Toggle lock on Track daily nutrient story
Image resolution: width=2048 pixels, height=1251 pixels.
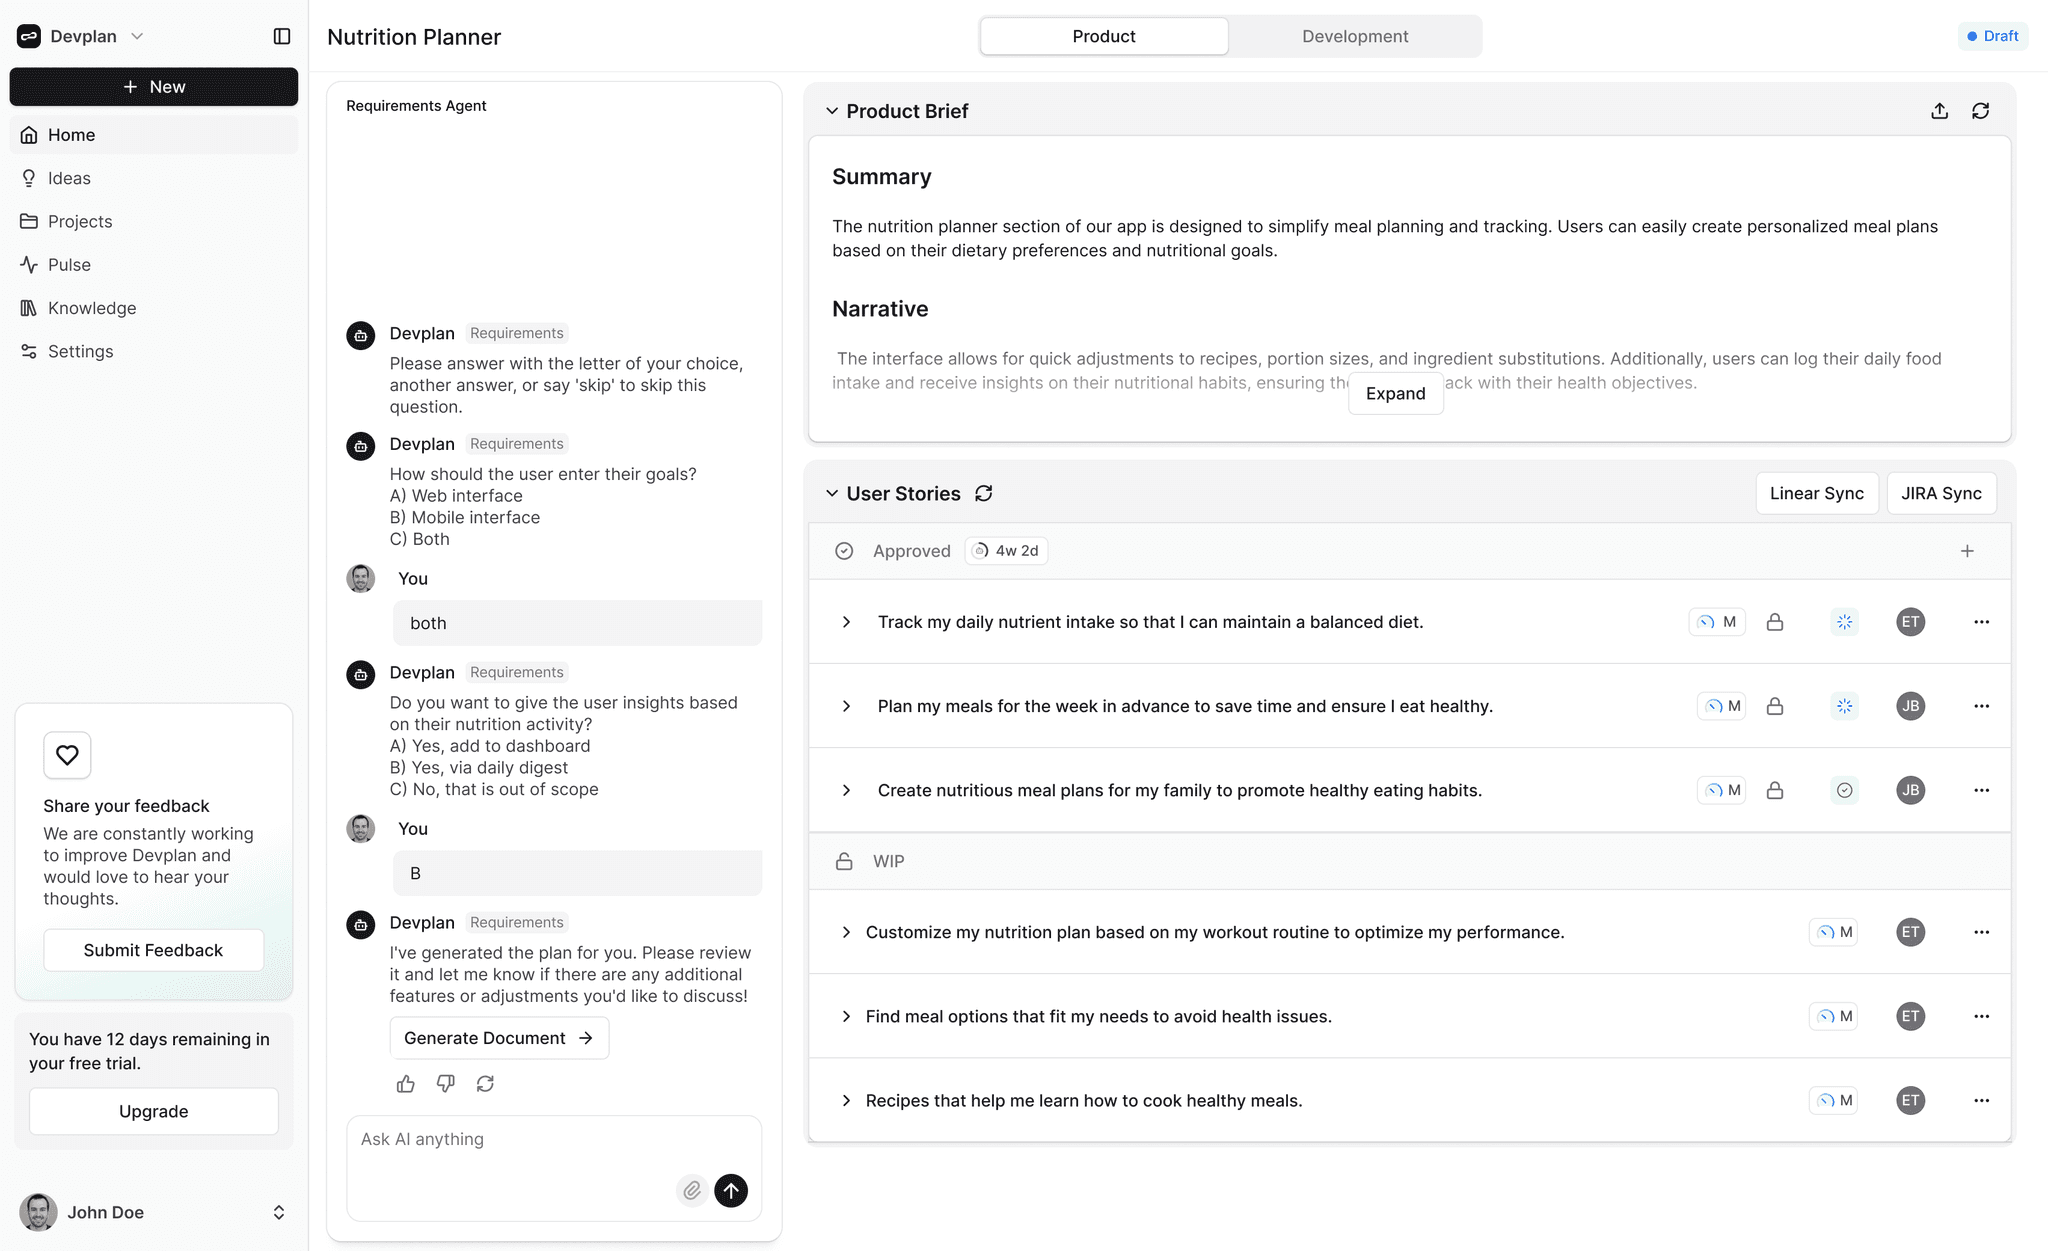tap(1775, 622)
